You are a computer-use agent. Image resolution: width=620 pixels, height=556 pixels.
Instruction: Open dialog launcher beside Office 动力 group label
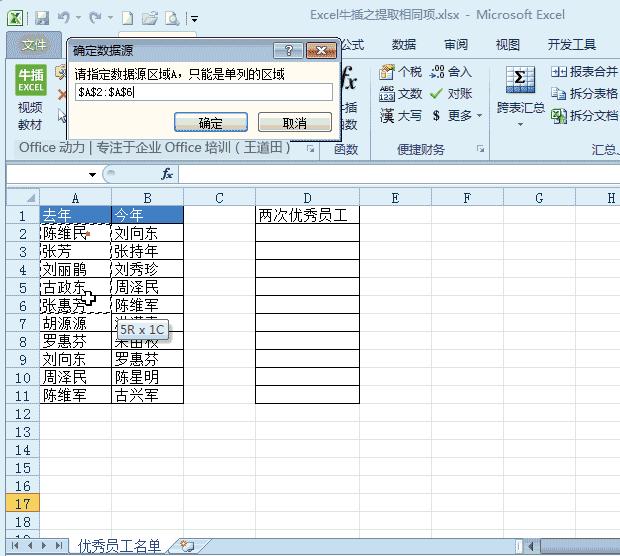(x=310, y=149)
